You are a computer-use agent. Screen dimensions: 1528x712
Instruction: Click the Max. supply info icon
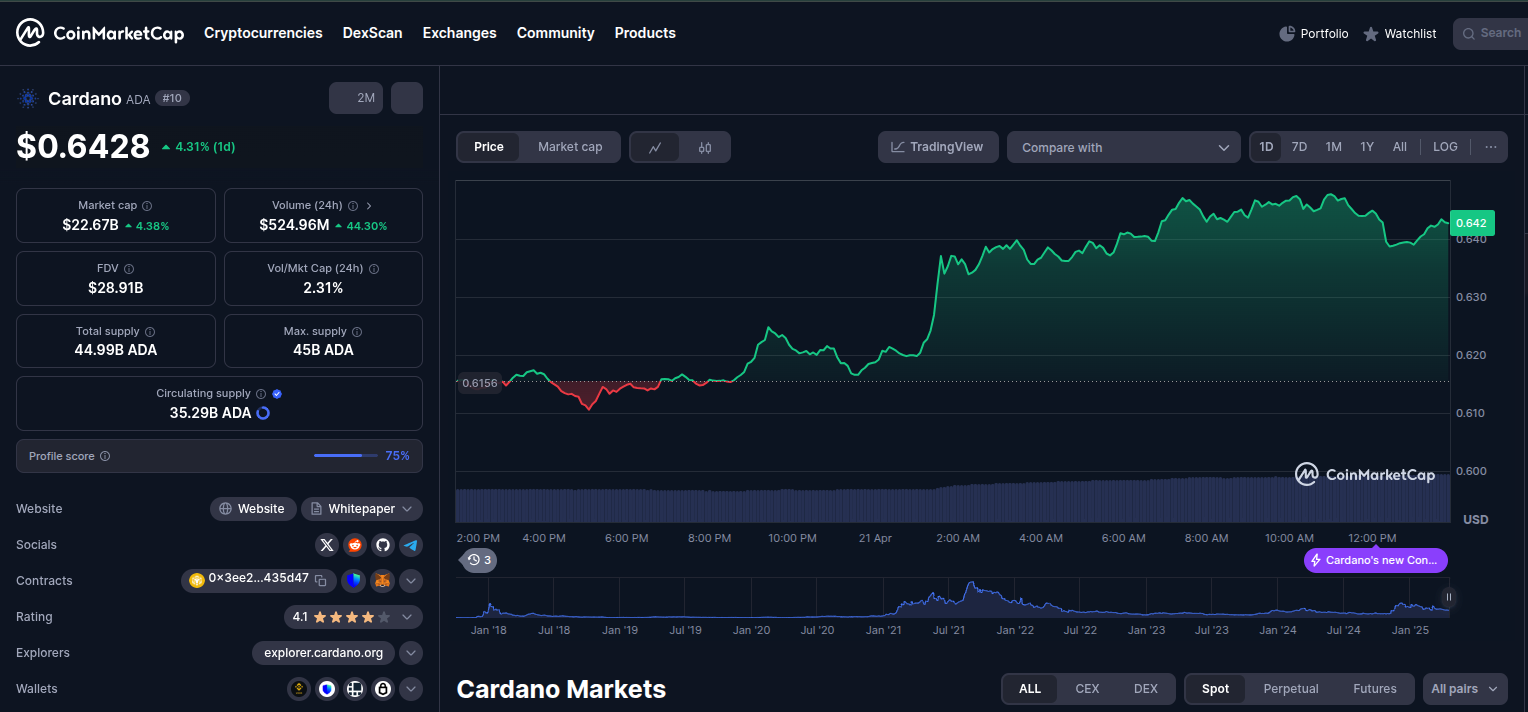click(357, 331)
